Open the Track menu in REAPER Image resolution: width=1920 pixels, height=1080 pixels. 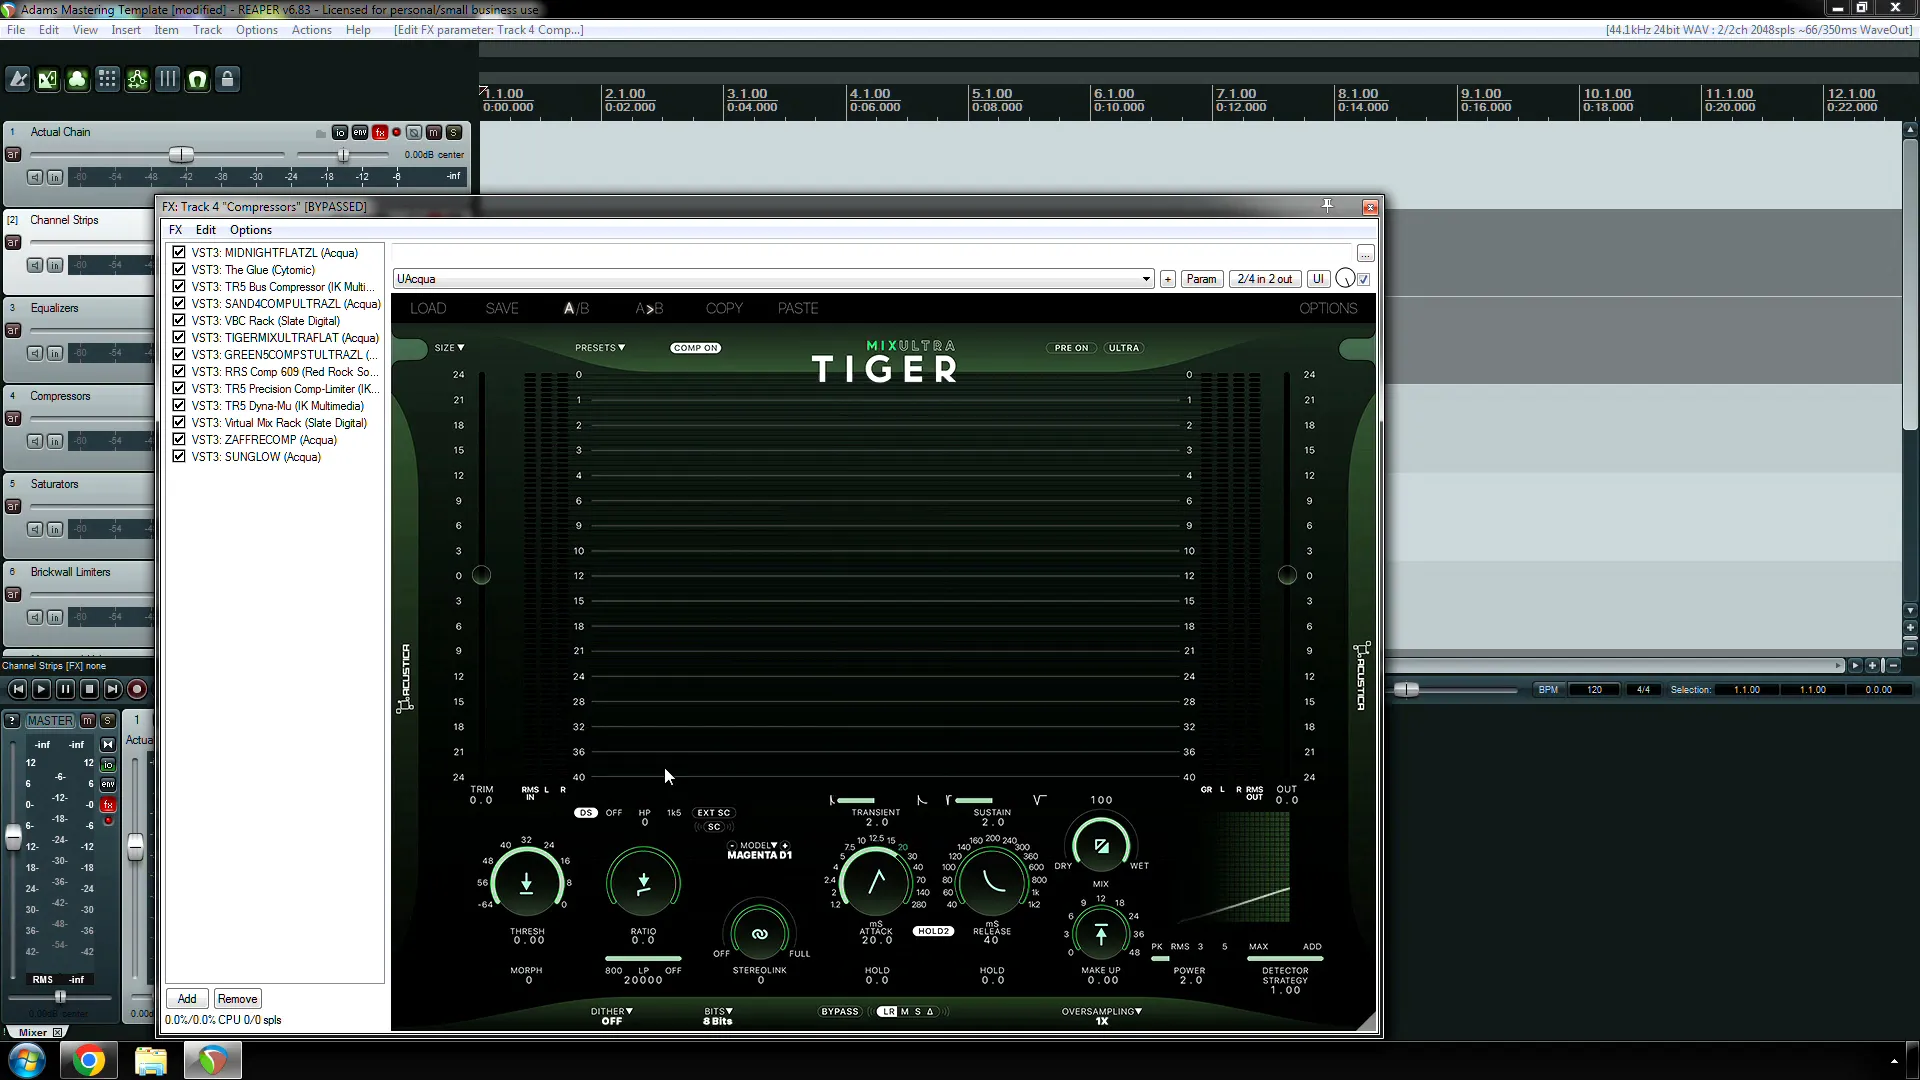click(x=207, y=30)
